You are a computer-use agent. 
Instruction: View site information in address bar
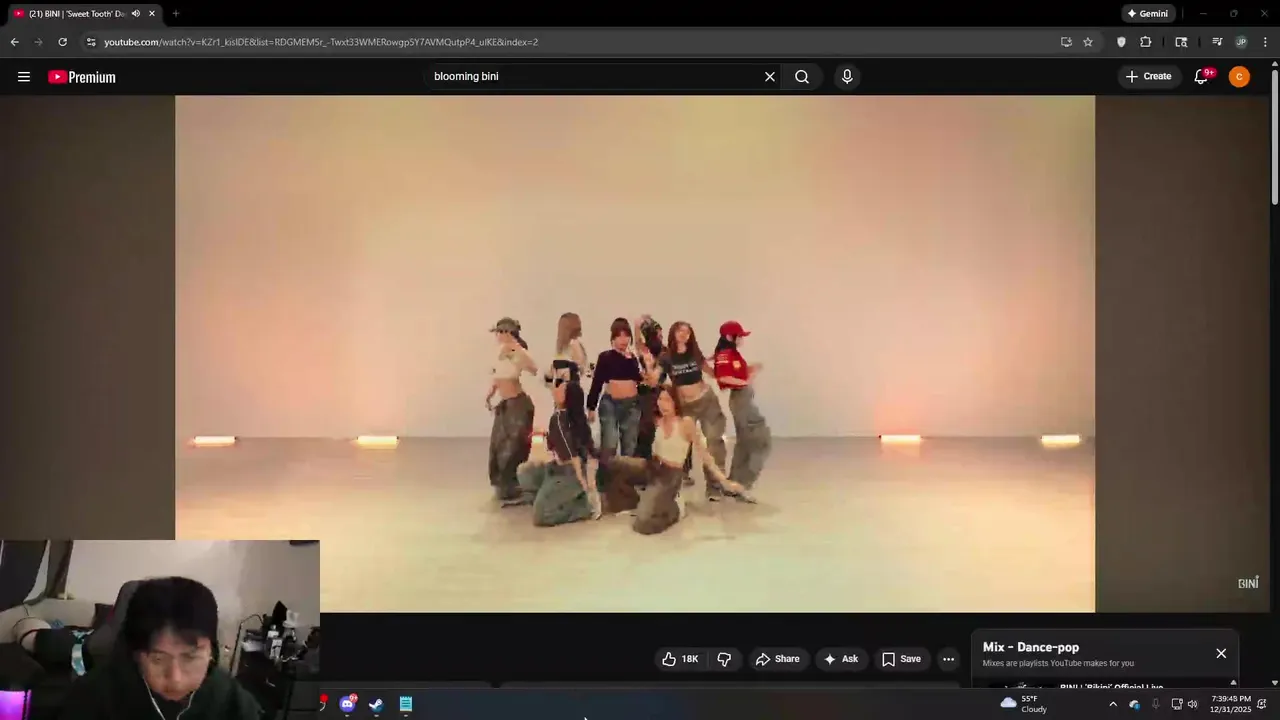coord(90,42)
